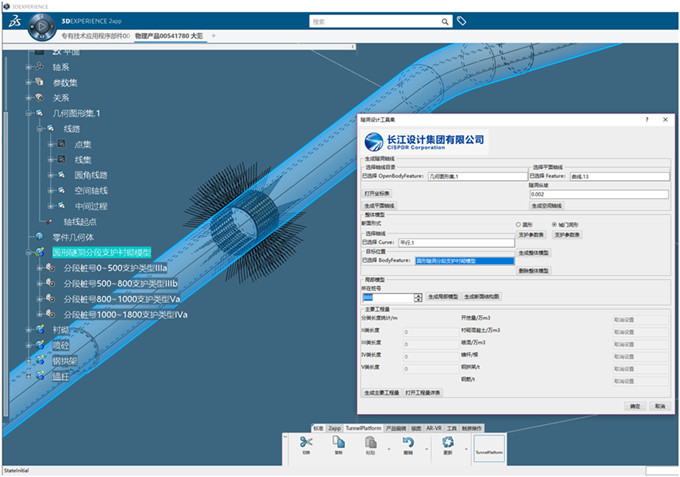The image size is (680, 477).
Task: Click the 打开坐标表 button
Action: [382, 193]
